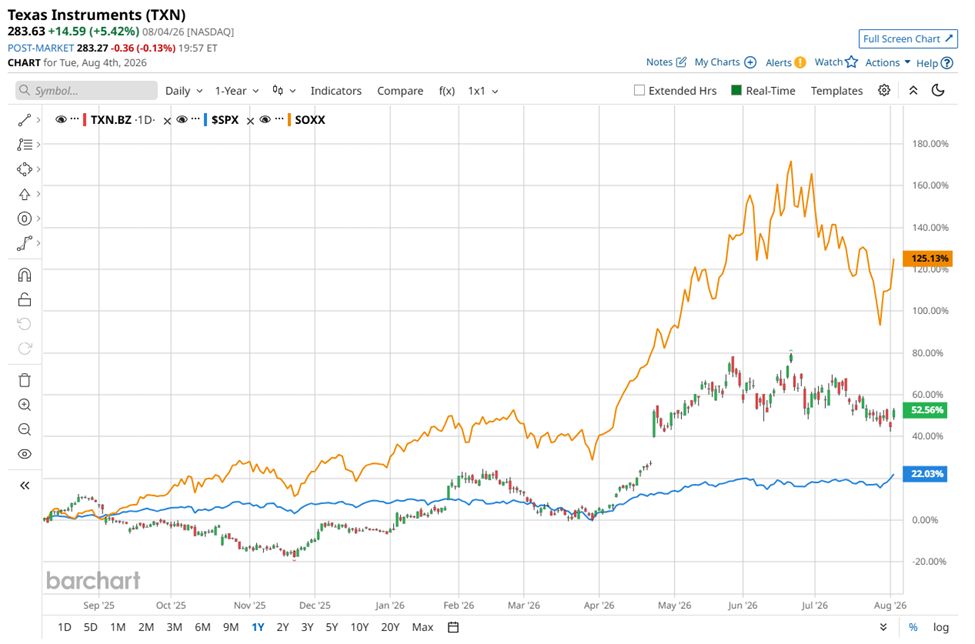Screen dimensions: 975x644
Task: Click the red TXN.BZ color swatch
Action: pos(85,119)
